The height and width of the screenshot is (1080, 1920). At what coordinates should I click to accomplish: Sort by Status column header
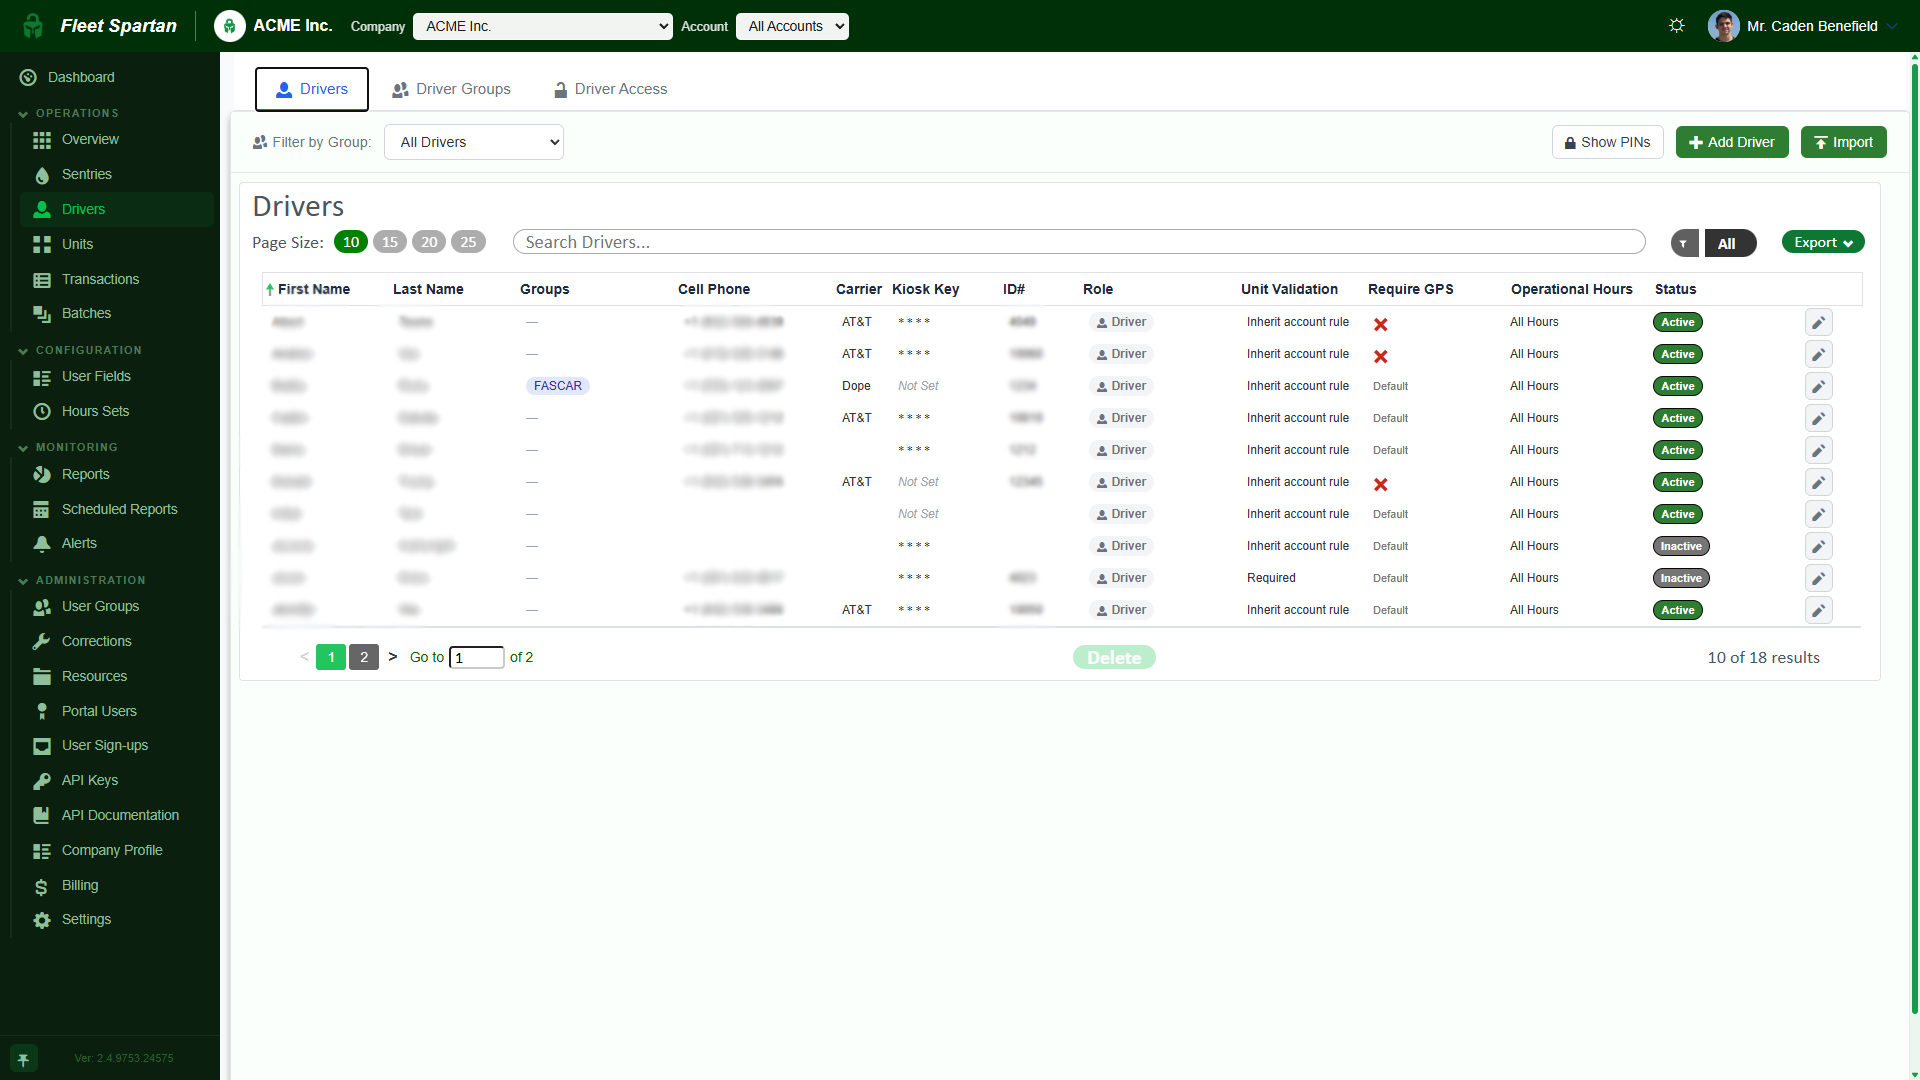click(x=1675, y=289)
